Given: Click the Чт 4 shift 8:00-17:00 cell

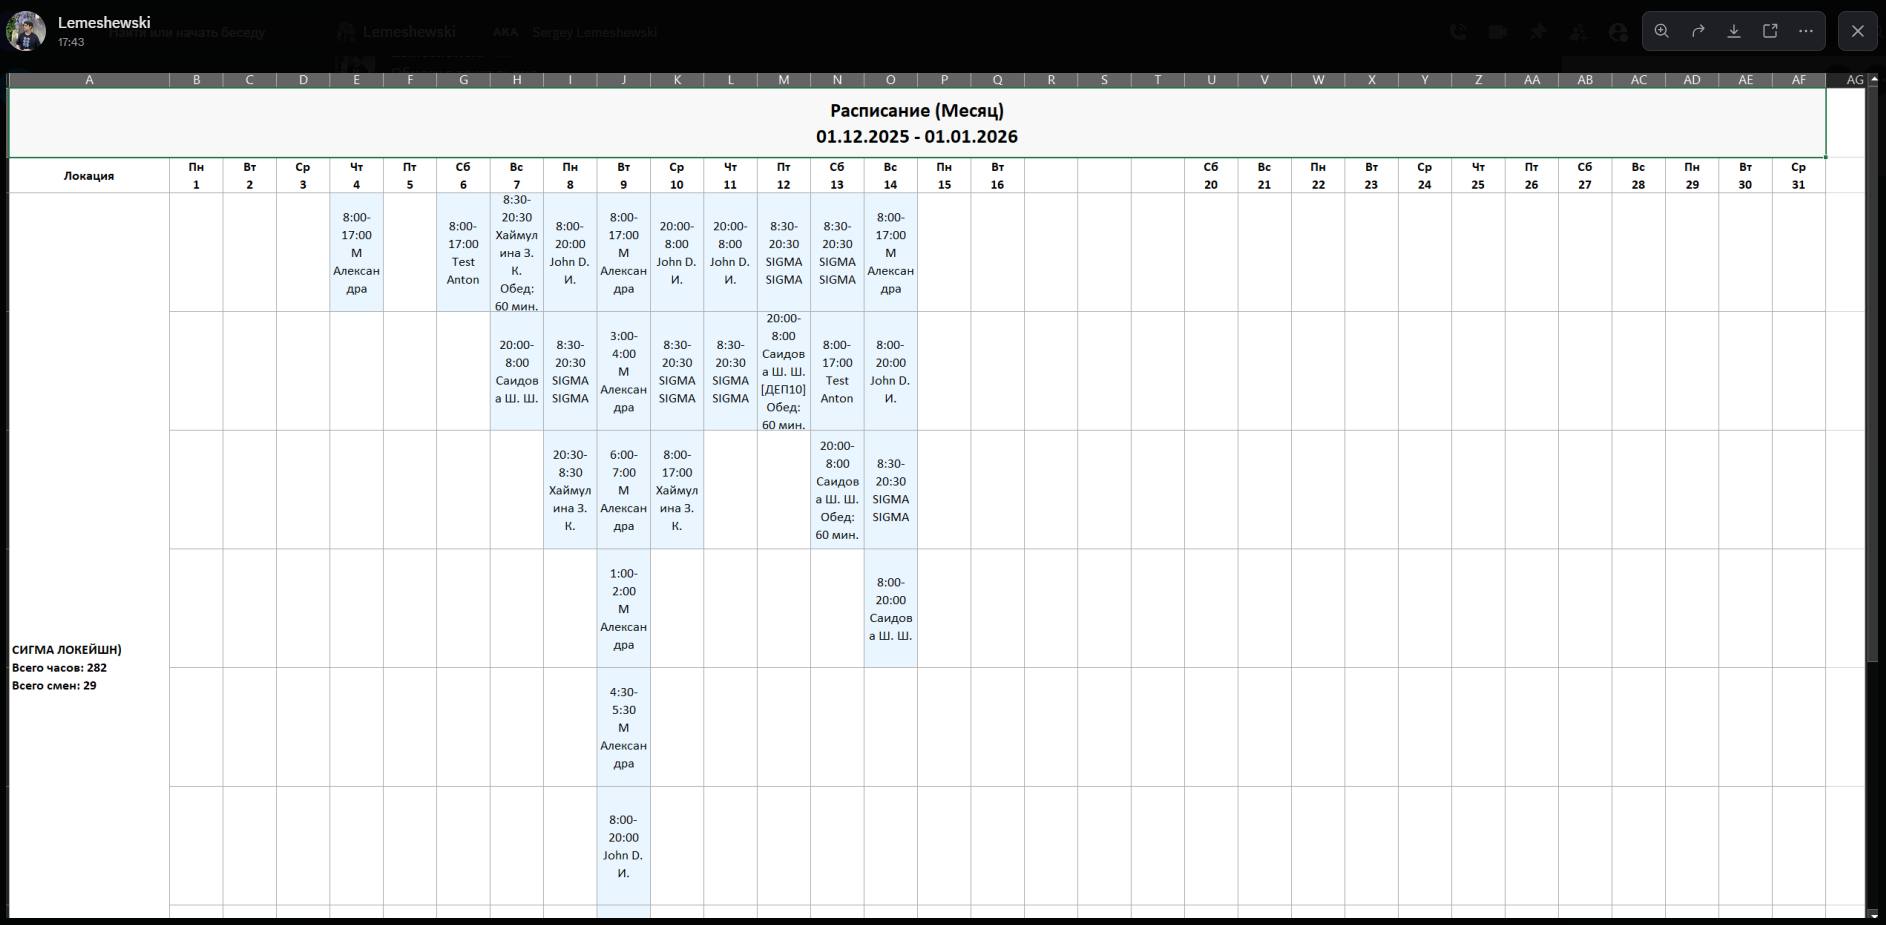Looking at the screenshot, I should click(356, 253).
